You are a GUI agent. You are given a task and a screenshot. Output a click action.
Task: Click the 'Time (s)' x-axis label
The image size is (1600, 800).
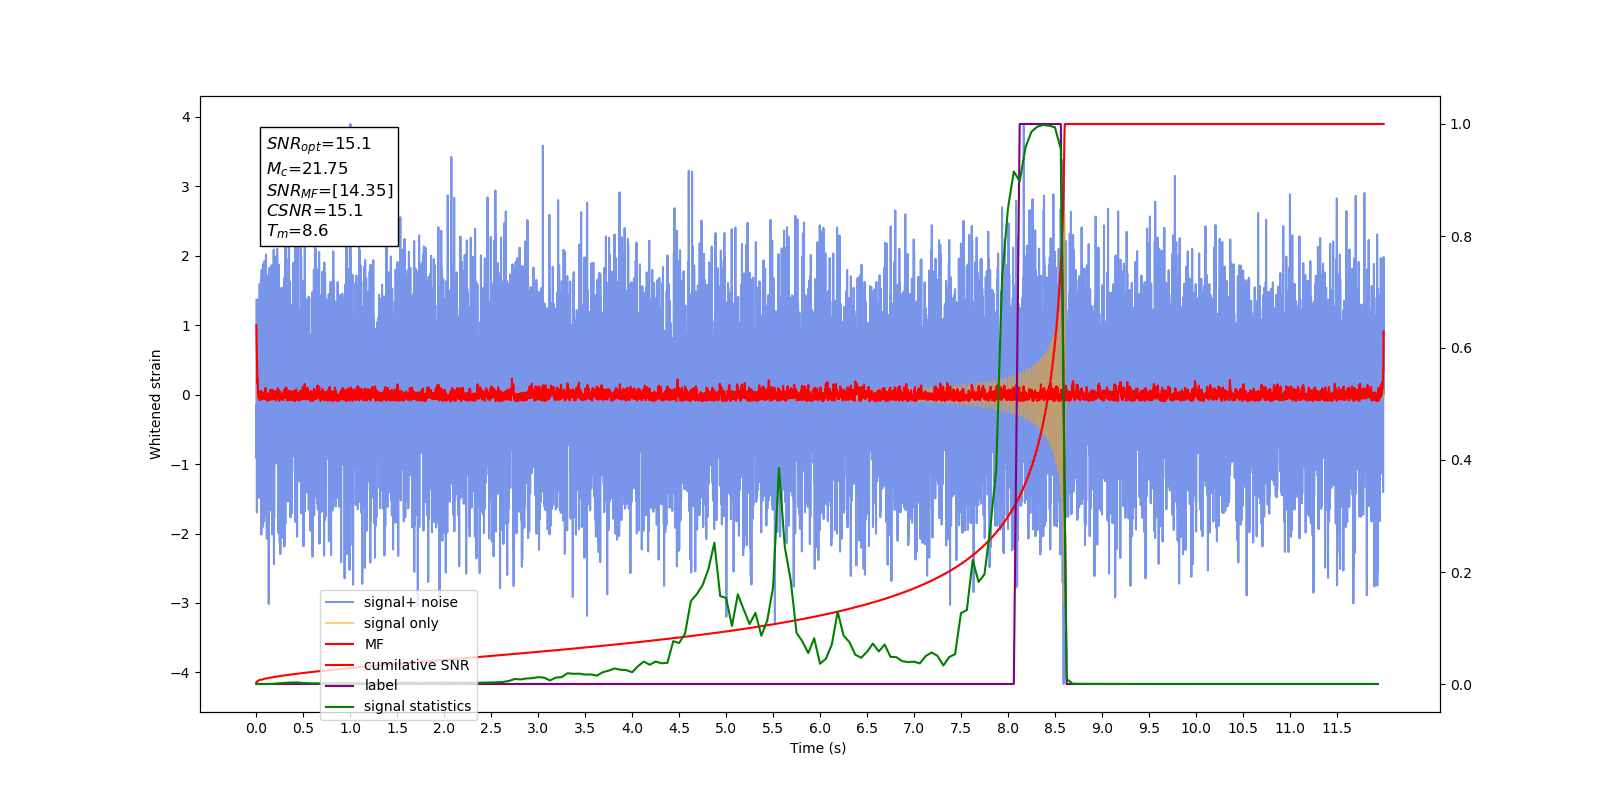(818, 748)
